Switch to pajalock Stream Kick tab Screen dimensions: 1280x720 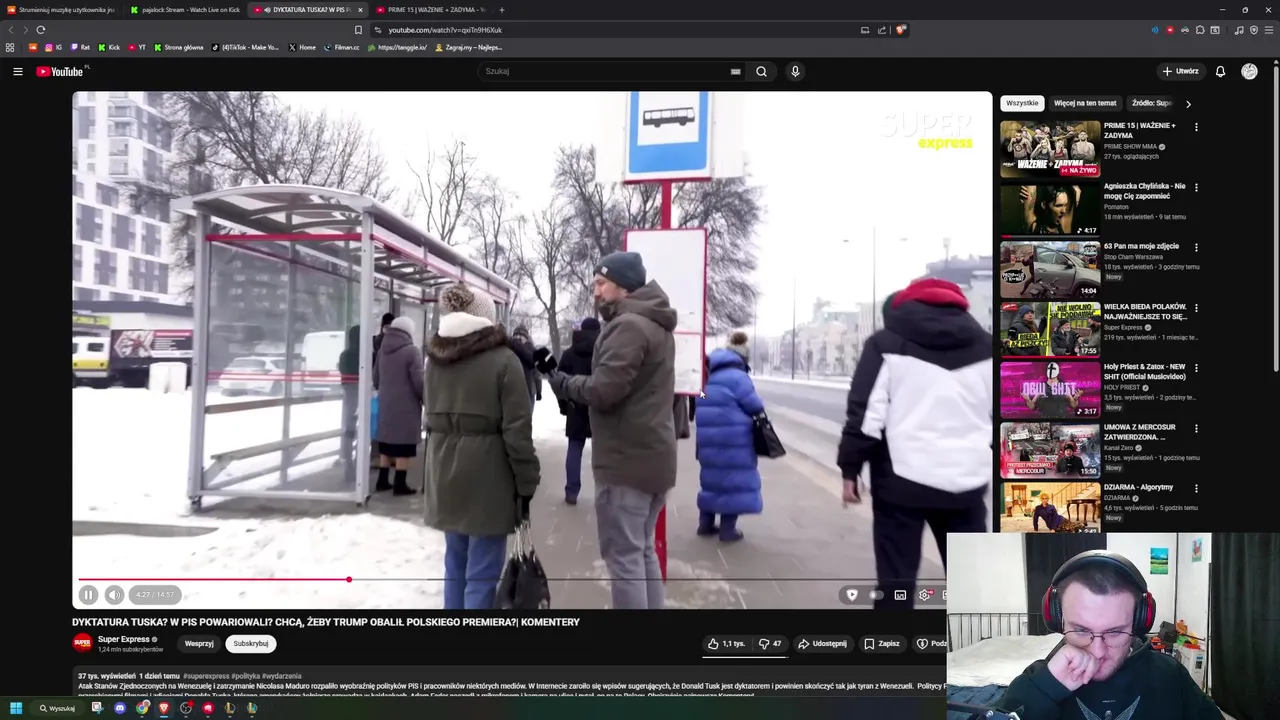coord(185,10)
